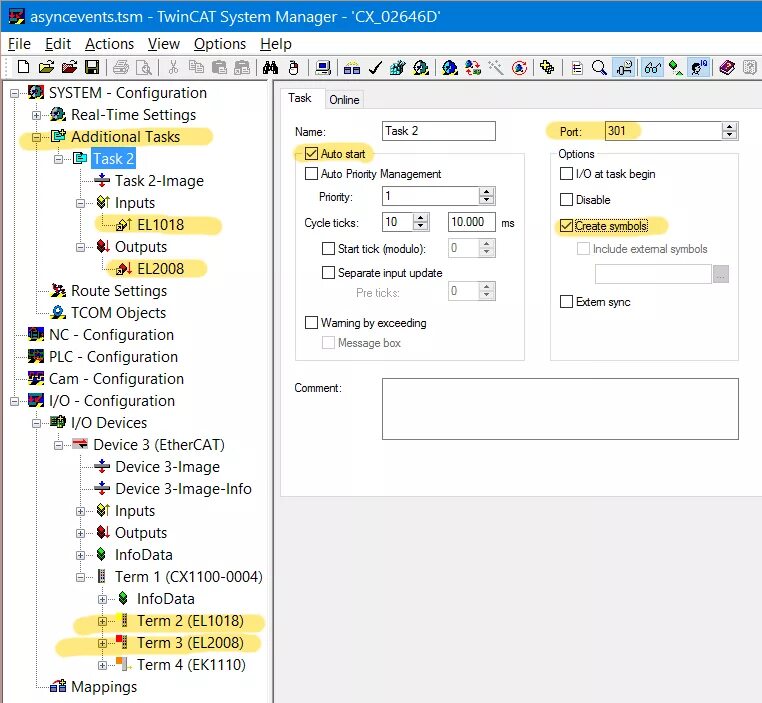The height and width of the screenshot is (703, 762).
Task: Check I/O at task begin option
Action: point(566,173)
